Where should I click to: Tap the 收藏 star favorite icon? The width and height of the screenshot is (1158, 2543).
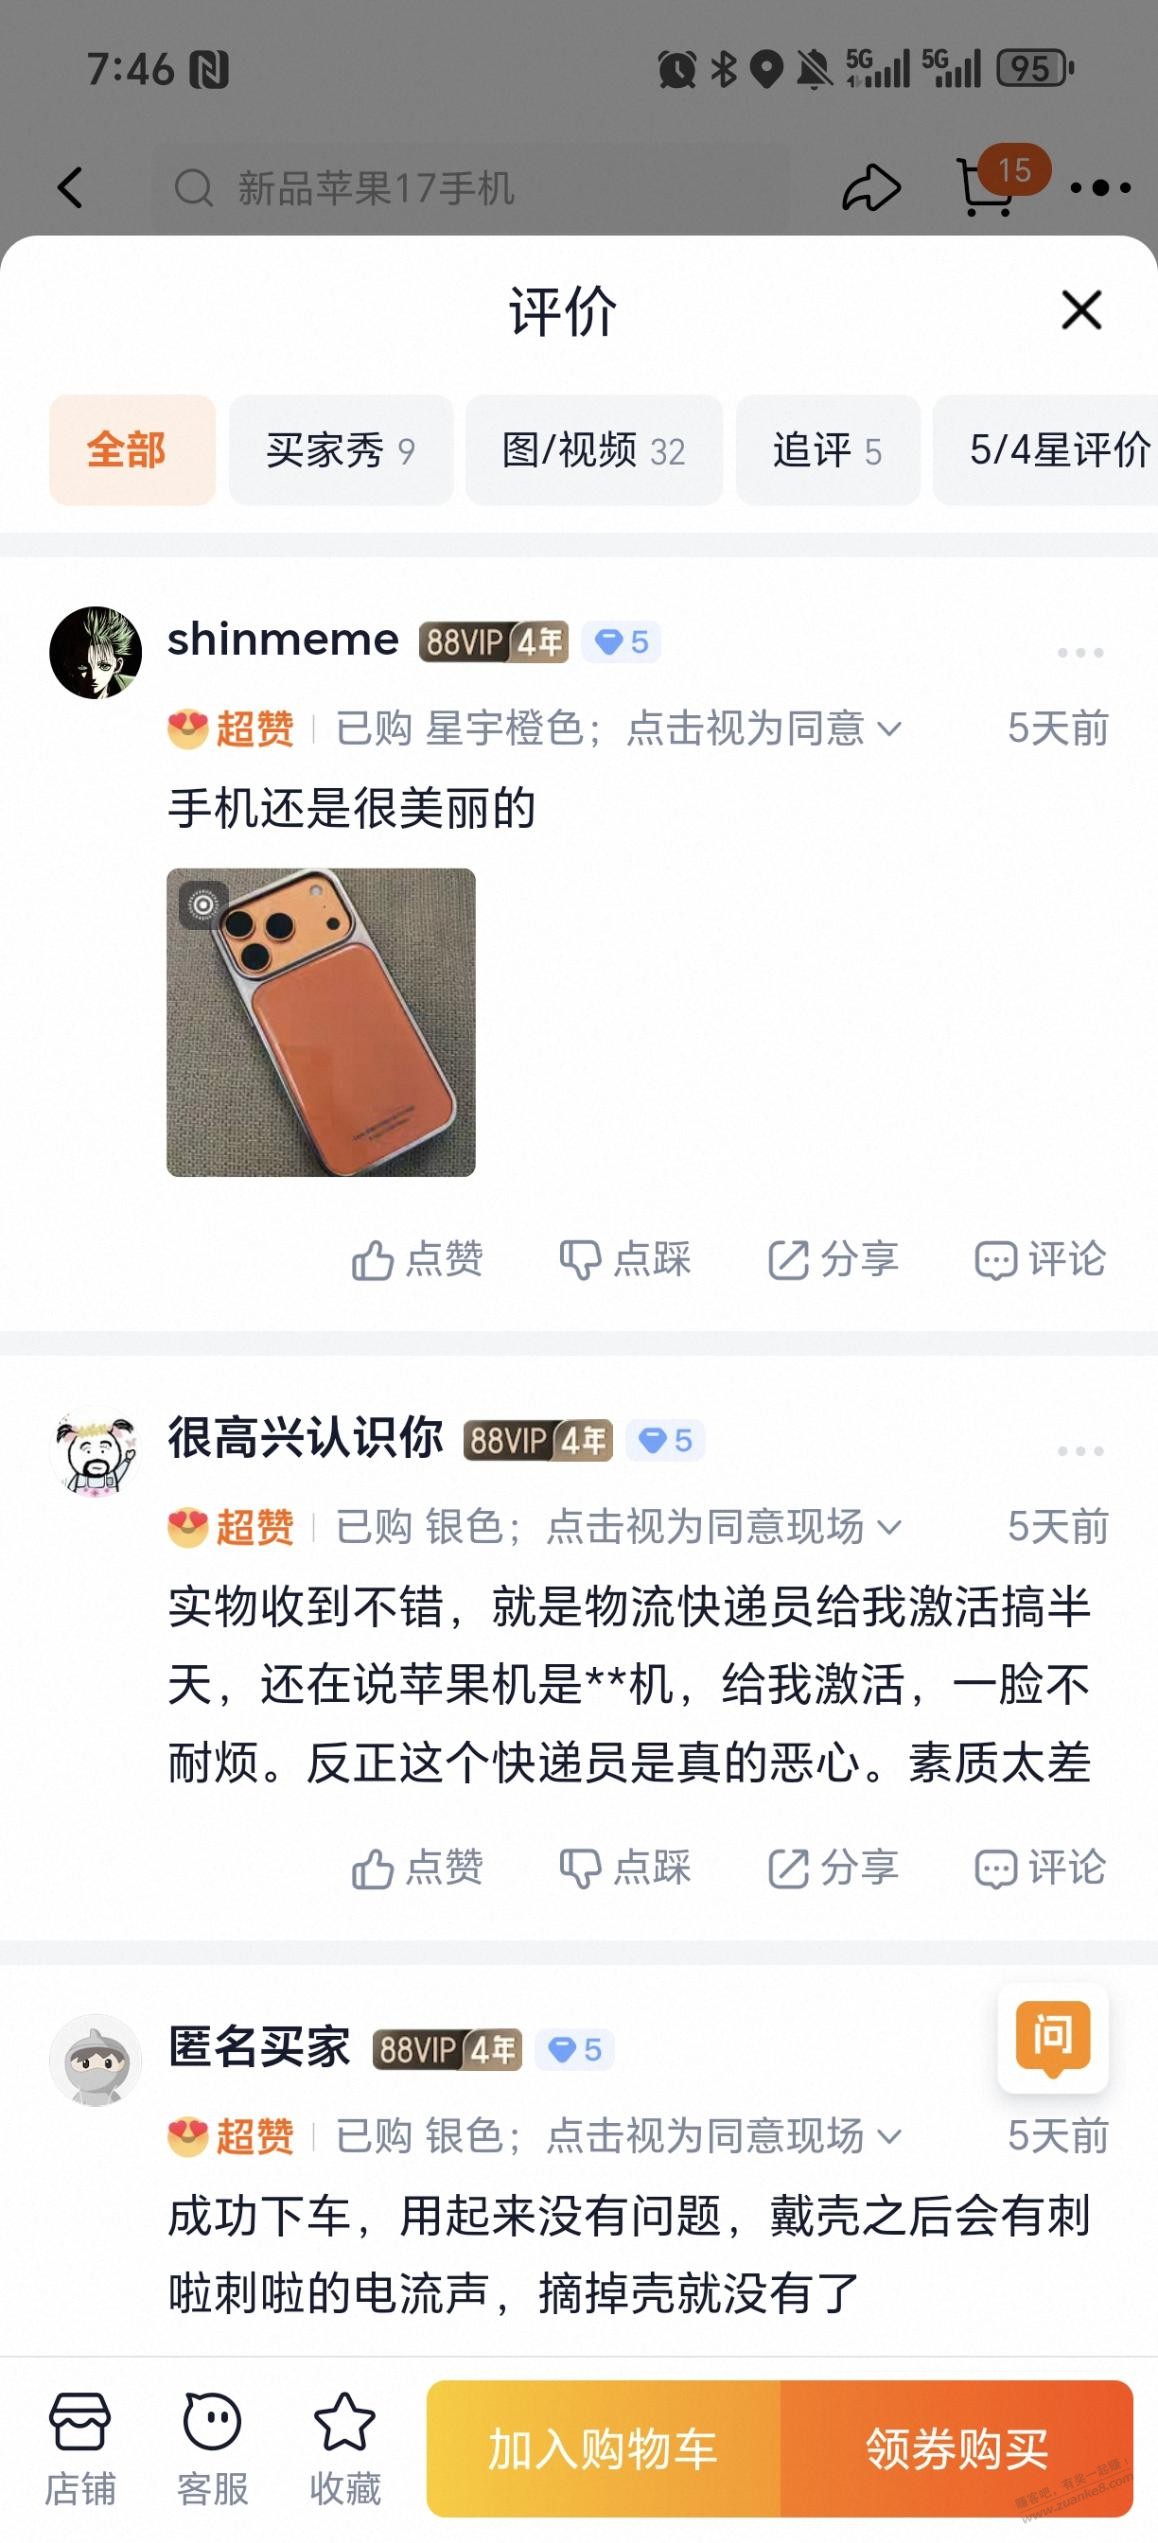pyautogui.click(x=345, y=2449)
